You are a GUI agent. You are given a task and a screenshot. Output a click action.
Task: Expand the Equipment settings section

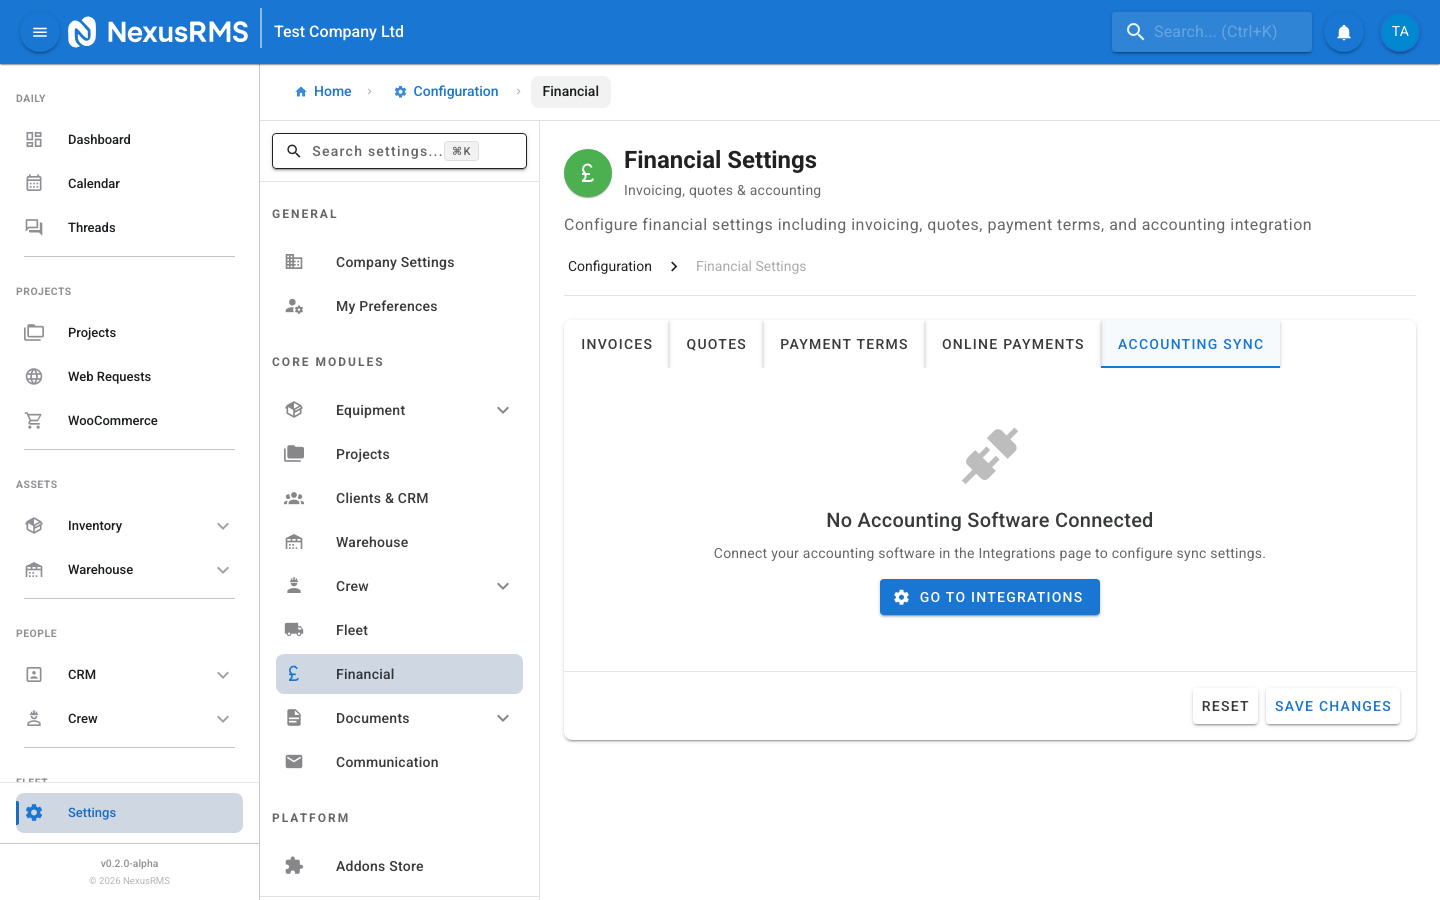503,409
